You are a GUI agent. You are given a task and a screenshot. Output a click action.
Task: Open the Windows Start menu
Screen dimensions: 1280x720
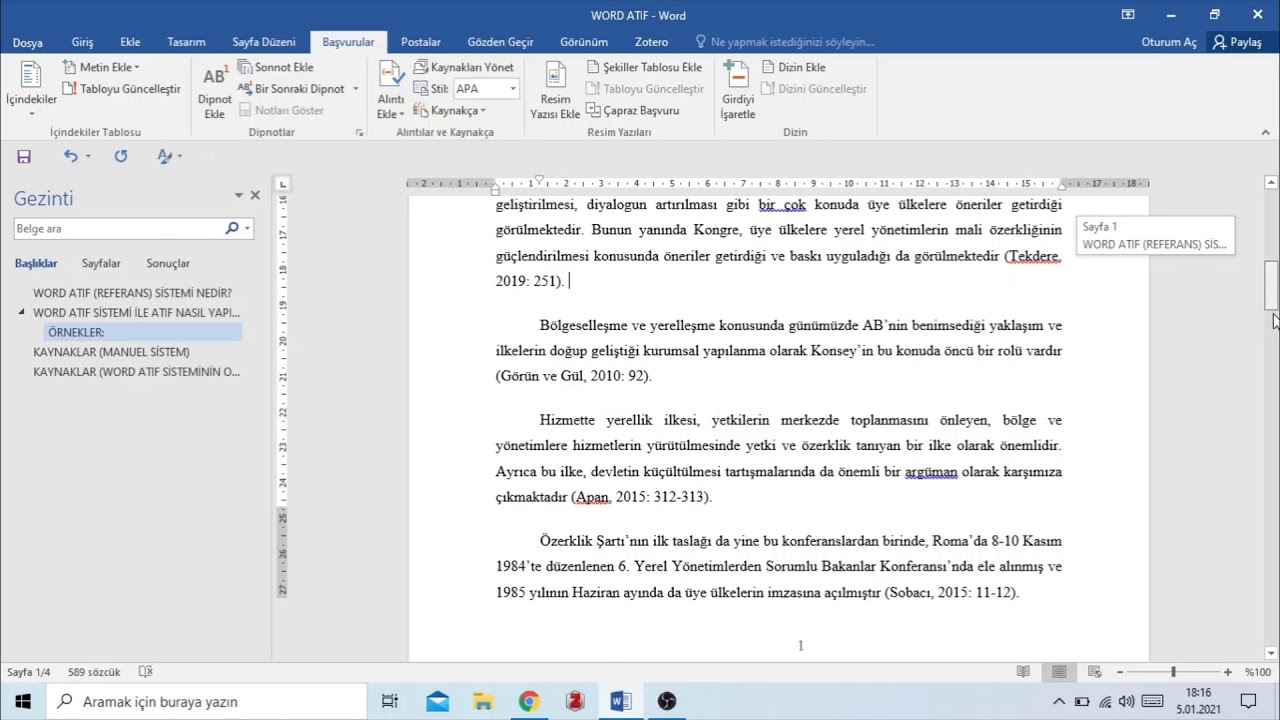point(23,701)
